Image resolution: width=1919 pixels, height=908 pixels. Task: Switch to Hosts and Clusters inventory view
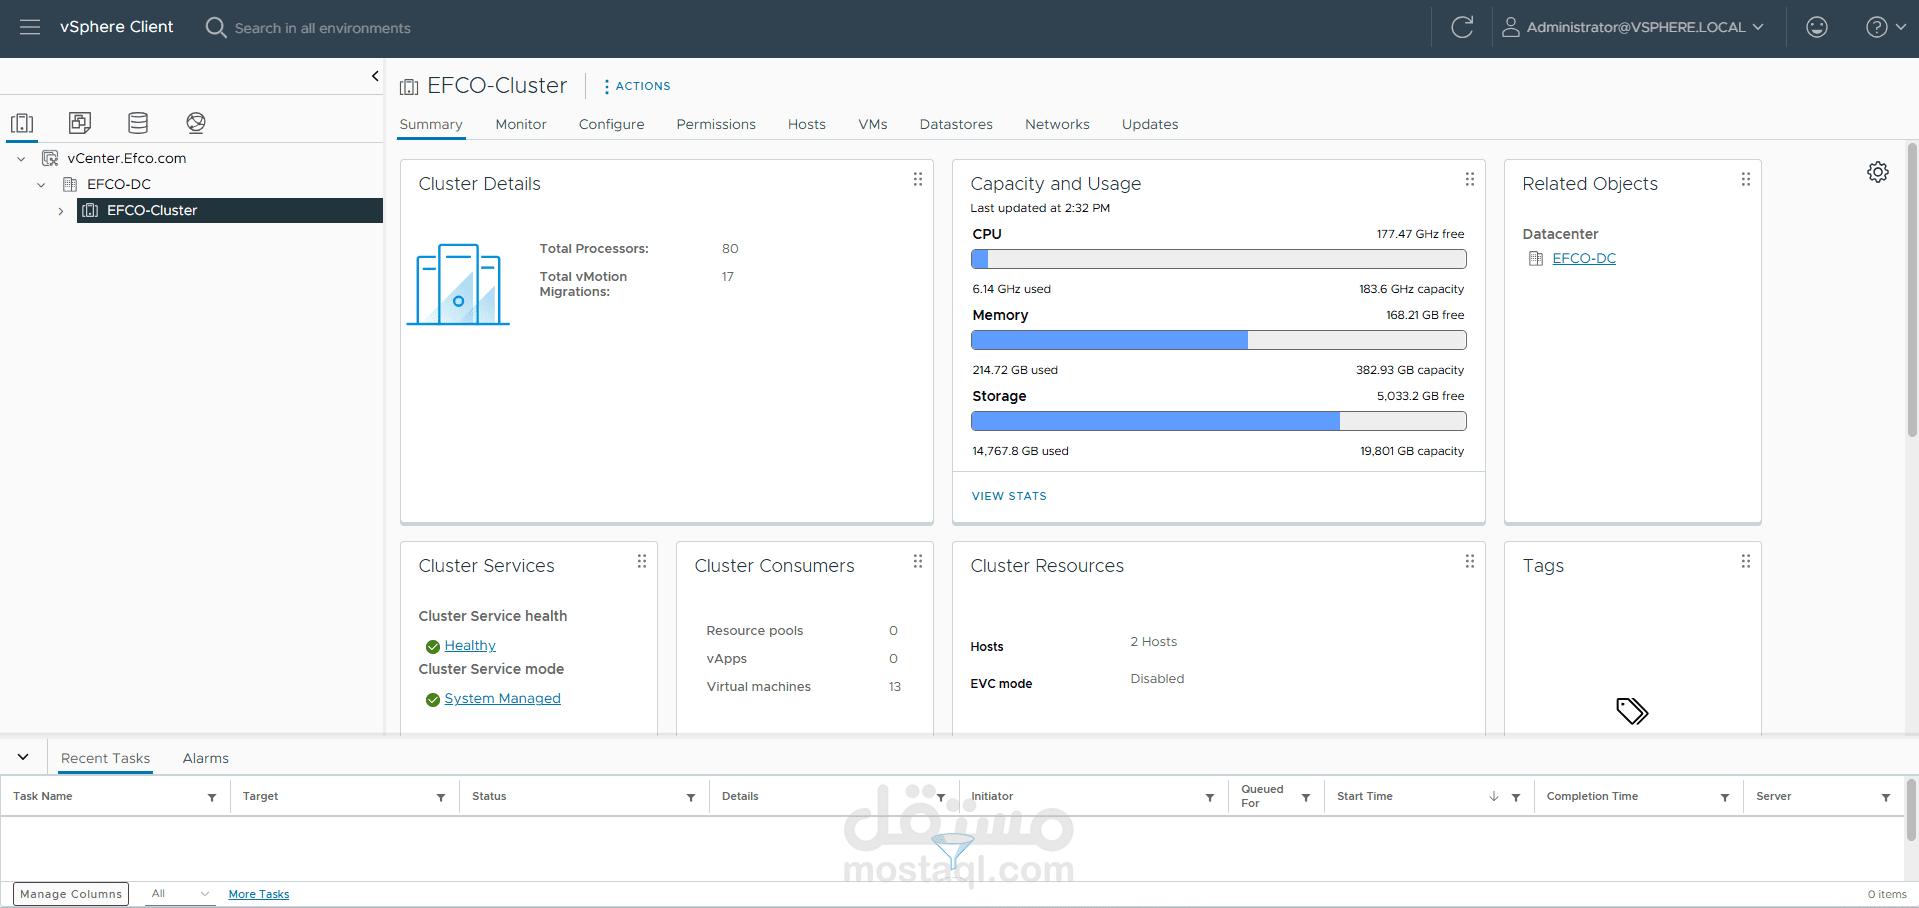click(x=22, y=122)
